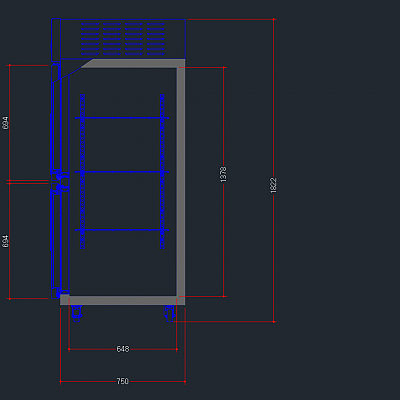400x400 pixels.
Task: Click the gray rear wall insulation panel
Action: tap(181, 182)
